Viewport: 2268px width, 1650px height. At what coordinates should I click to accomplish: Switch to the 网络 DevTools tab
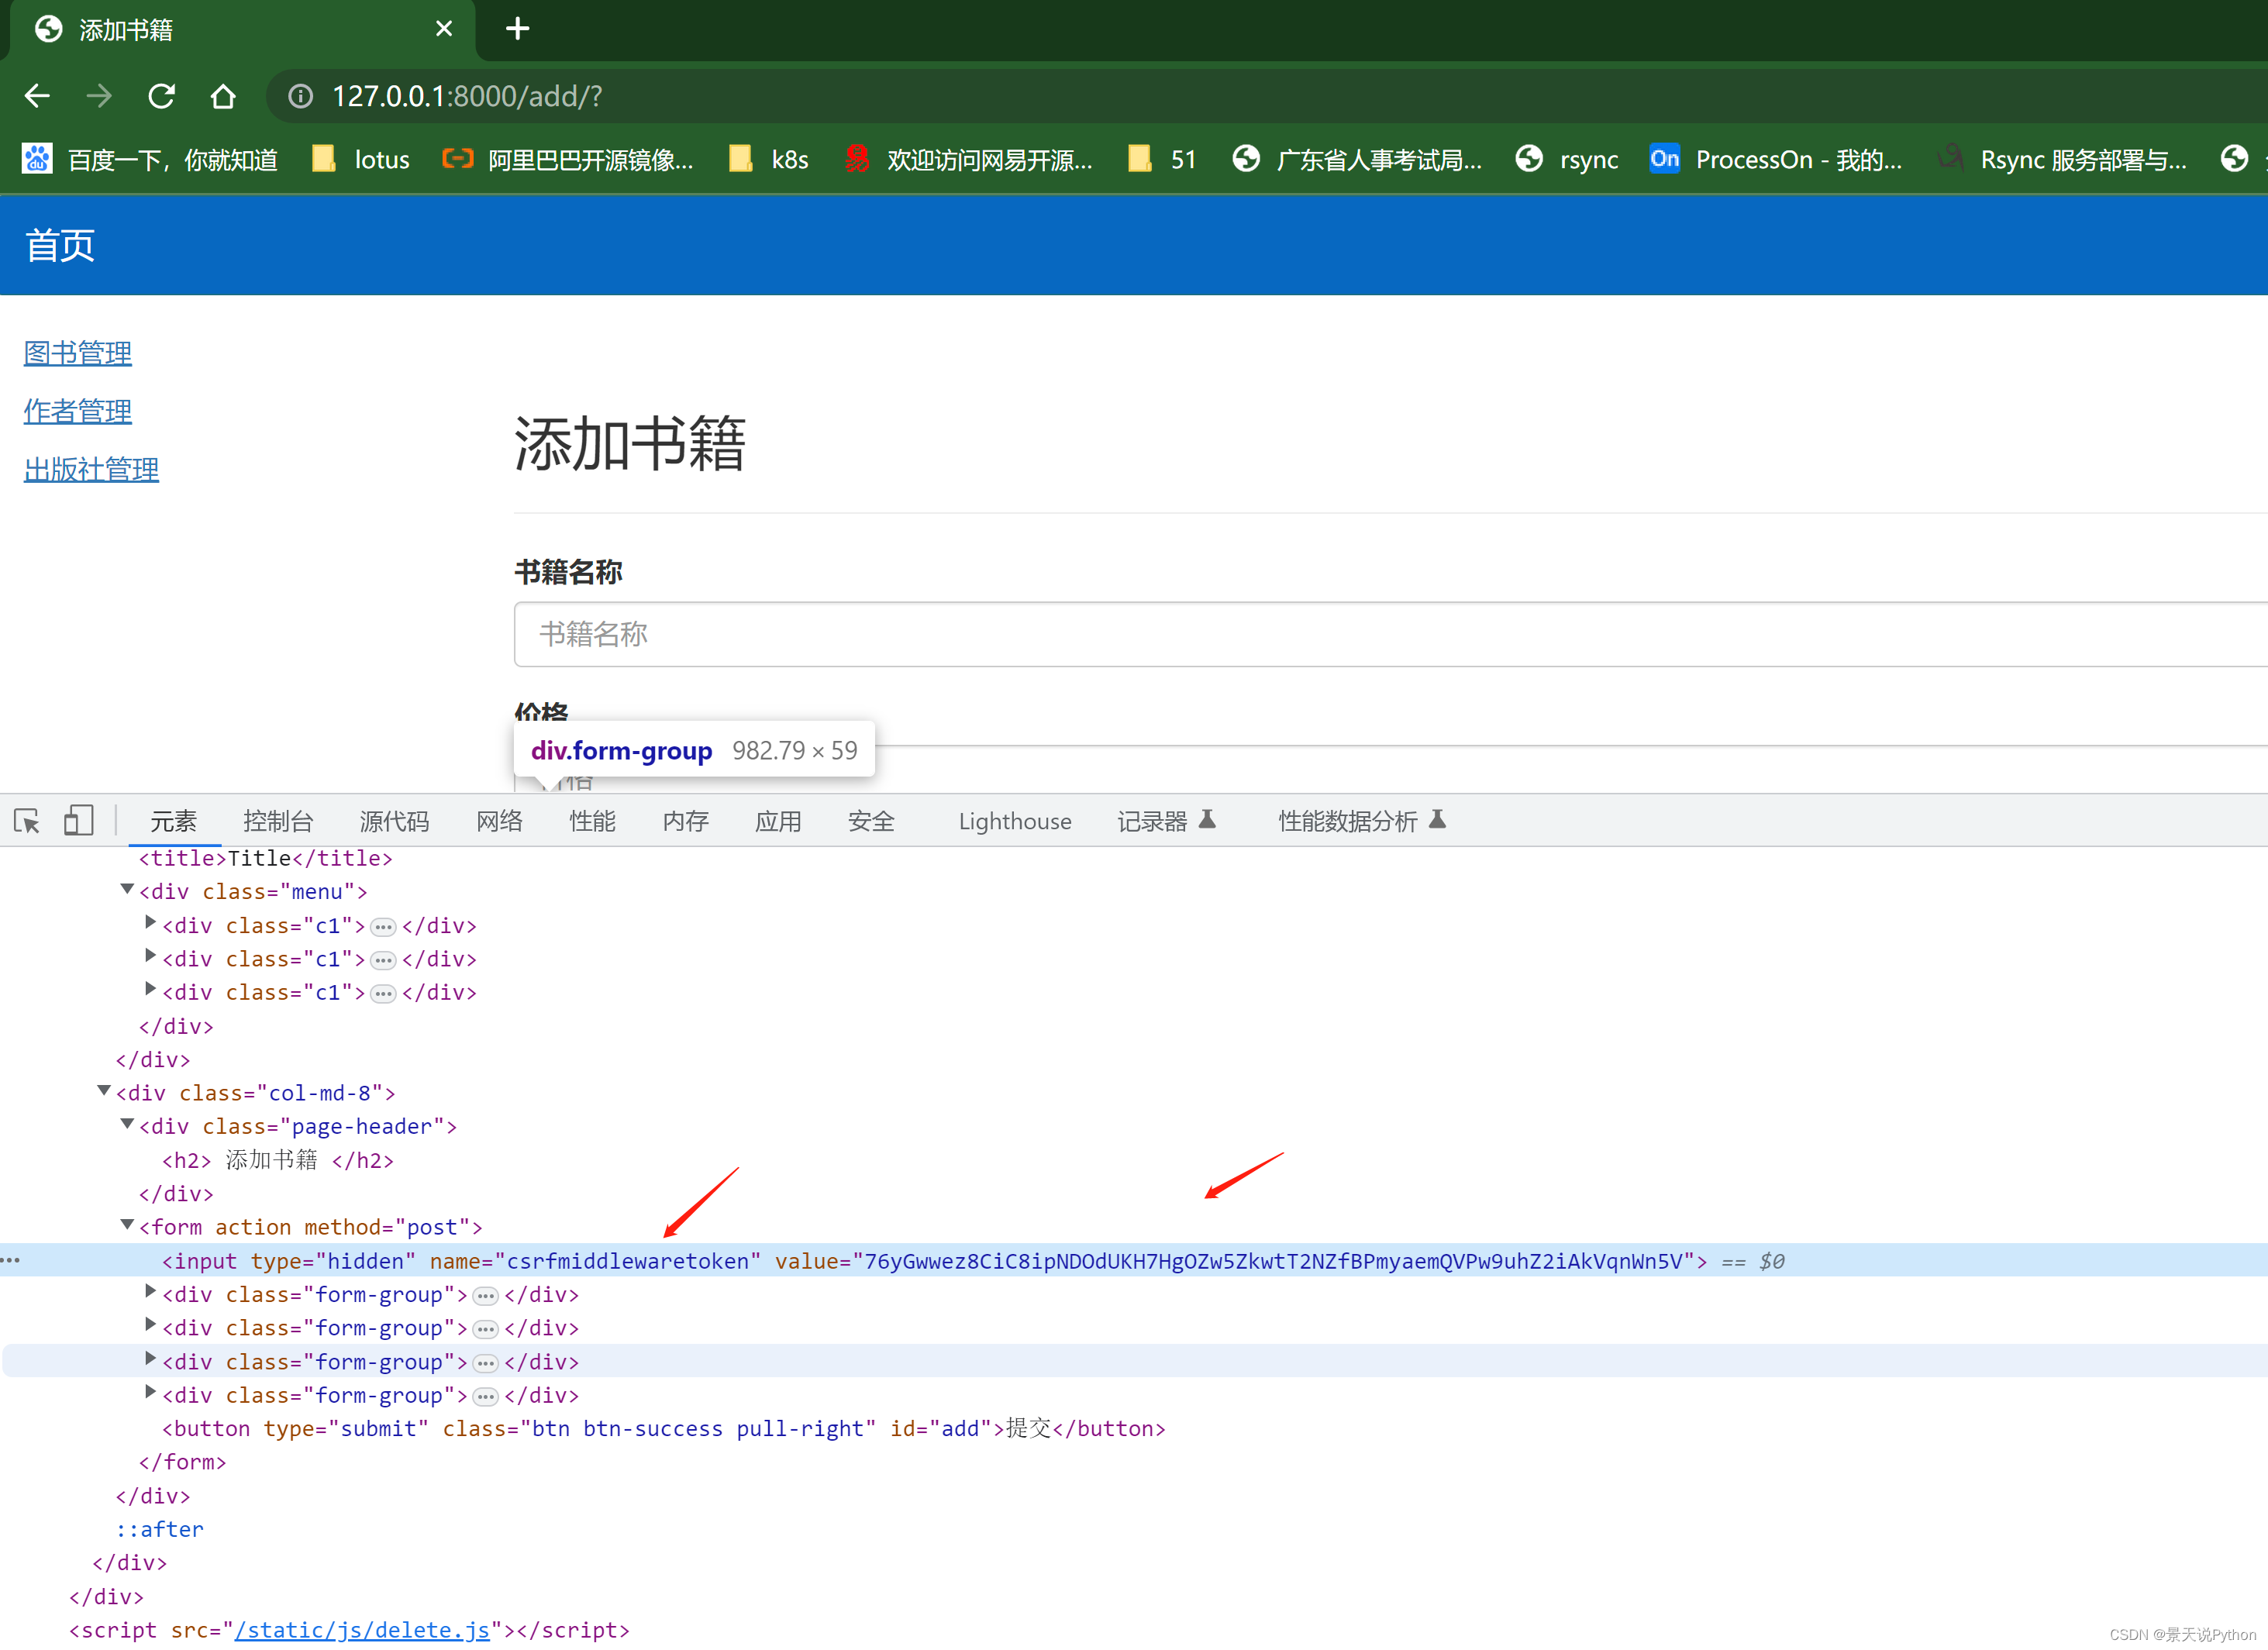pos(499,821)
